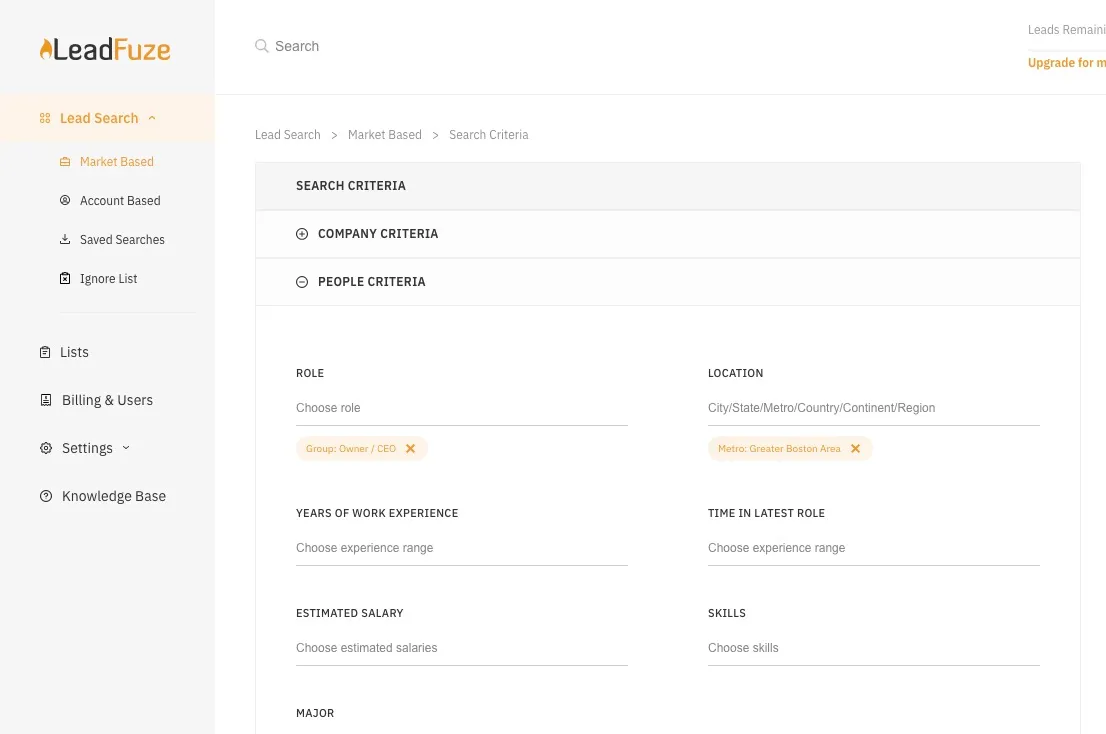The height and width of the screenshot is (734, 1106).
Task: Click the Ignore List clipboard icon
Action: 65,279
